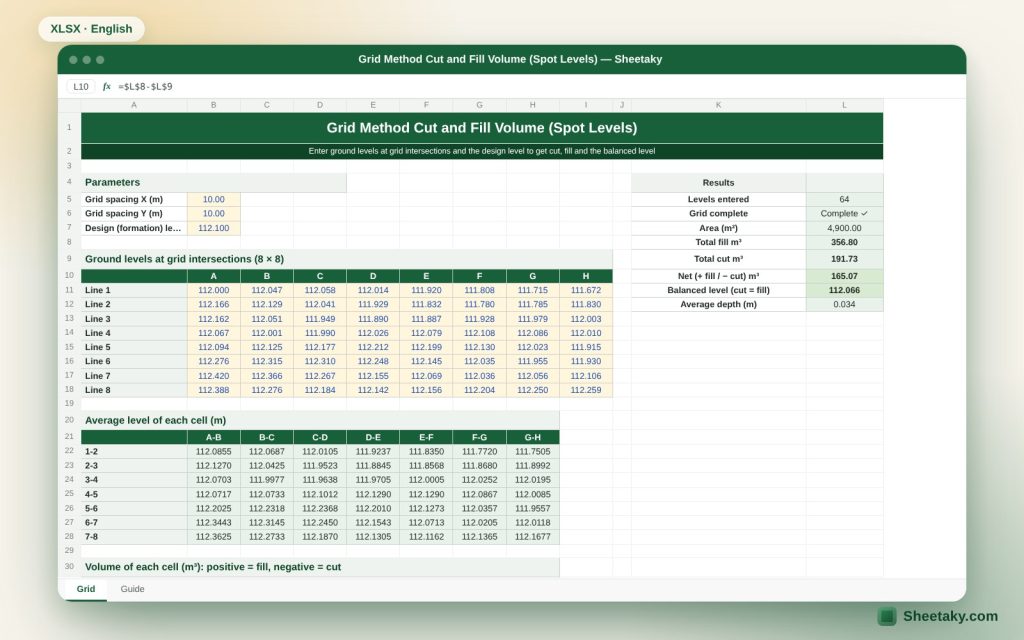
Task: Select column L header
Action: tap(844, 104)
